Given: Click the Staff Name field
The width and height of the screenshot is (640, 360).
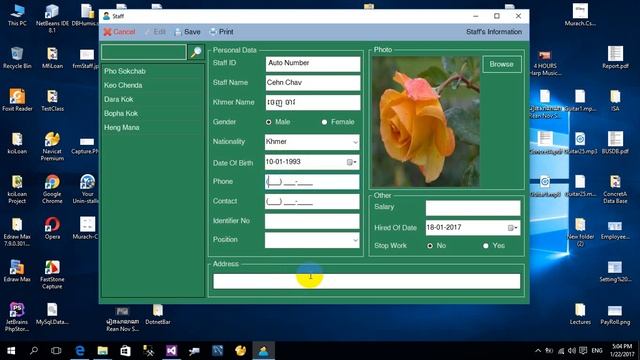Looking at the screenshot, I should click(x=313, y=83).
